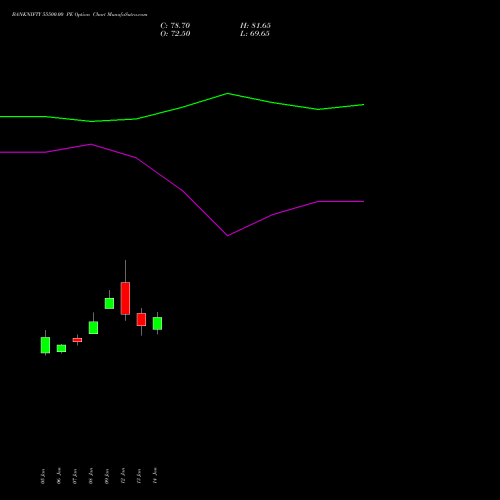Click the lowest dip of the purple line
The height and width of the screenshot is (500, 500).
[228, 236]
